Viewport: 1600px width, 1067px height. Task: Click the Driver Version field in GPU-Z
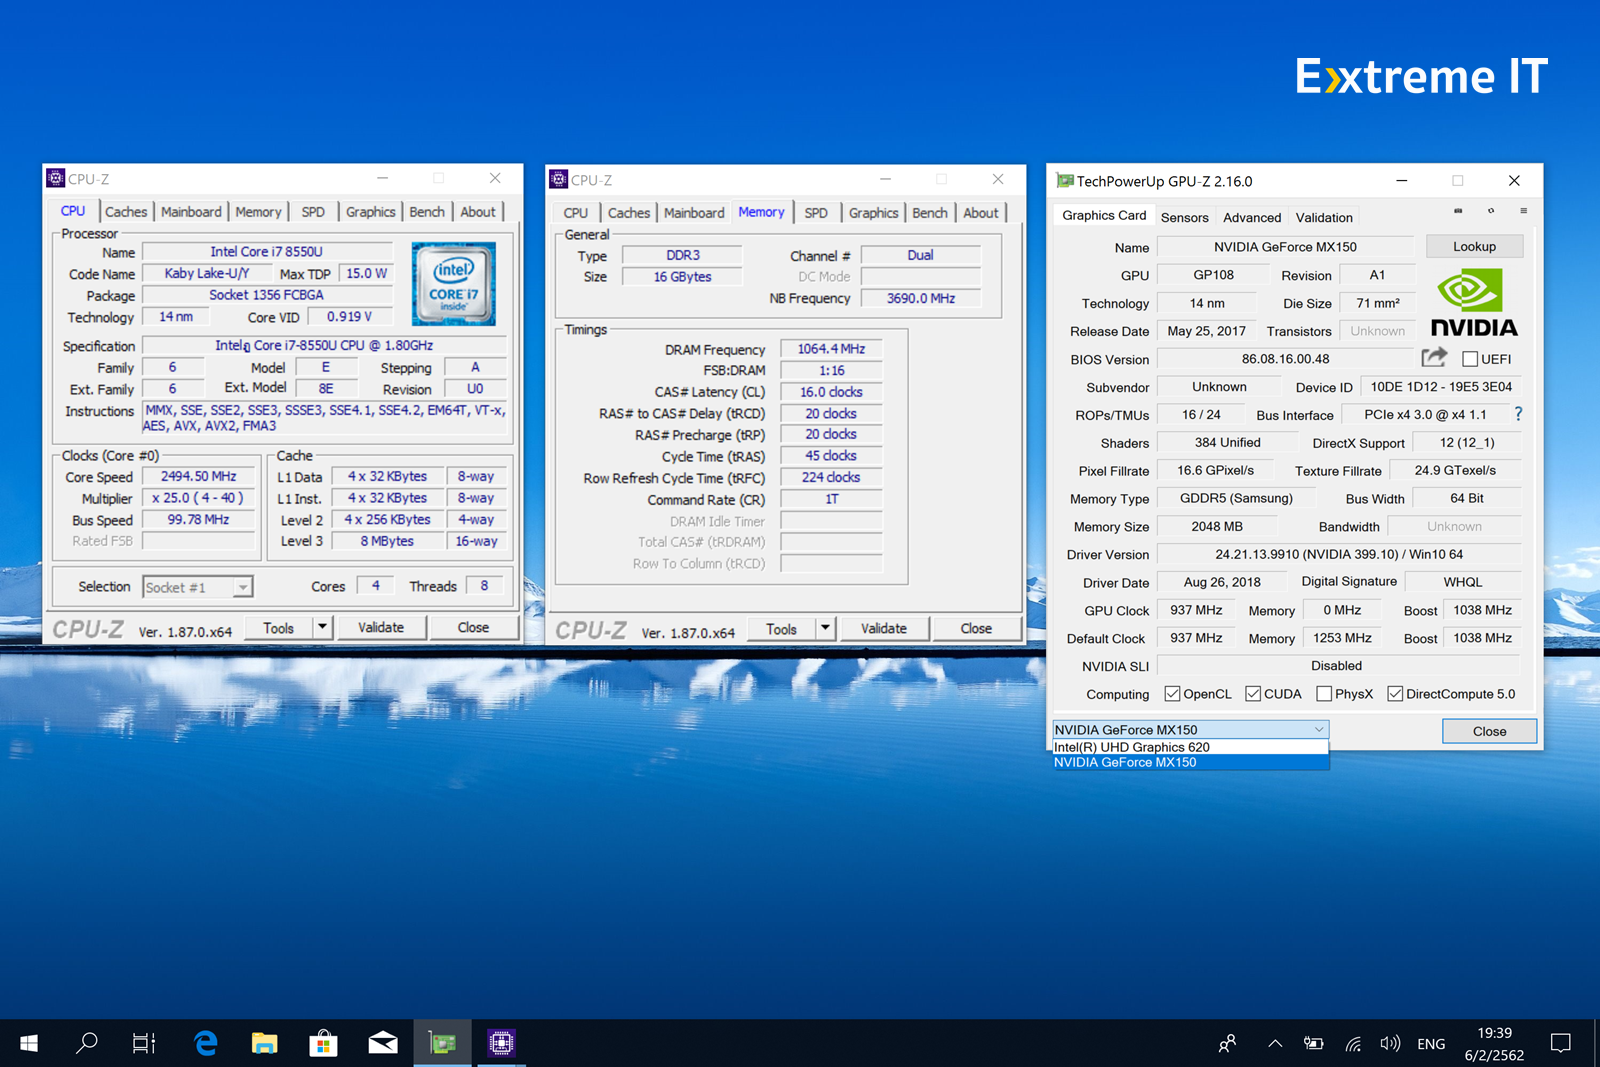[x=1339, y=554]
